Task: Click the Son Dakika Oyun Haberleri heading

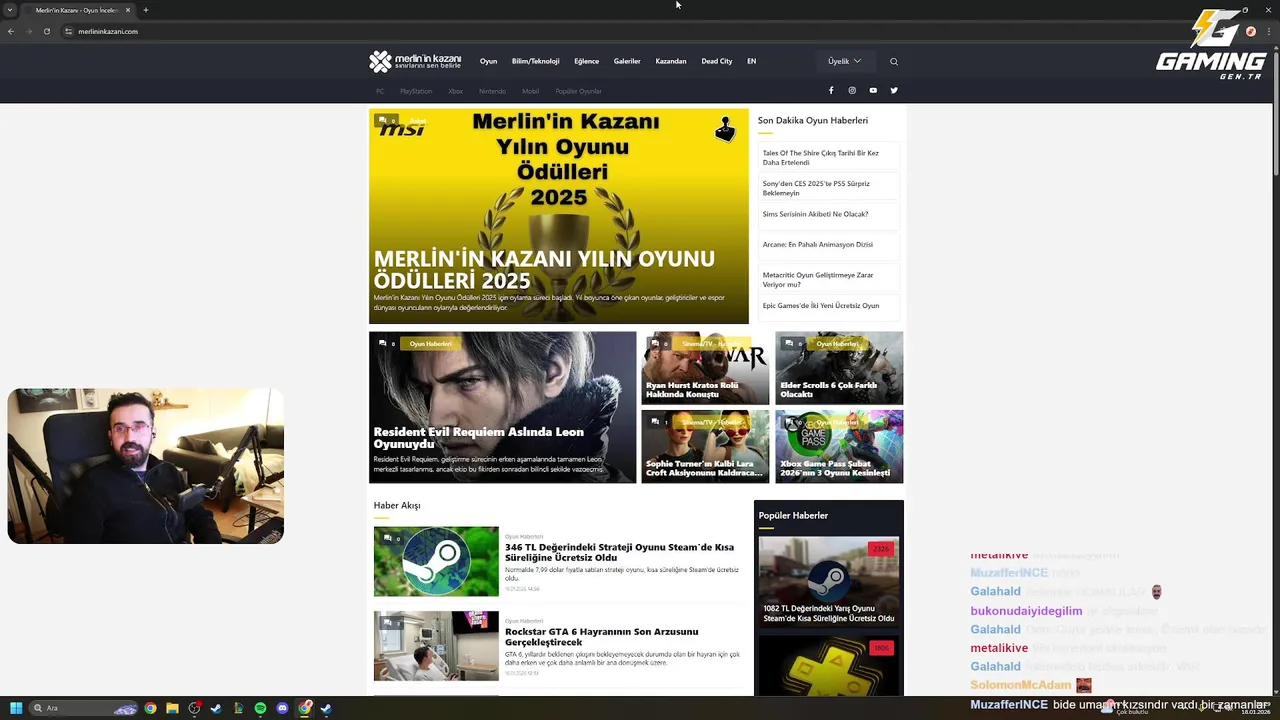Action: [x=813, y=120]
